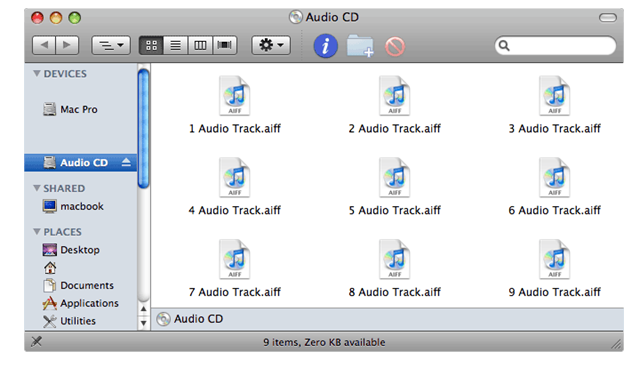Select 9 Audio Track.aiff file icon
The height and width of the screenshot is (367, 644).
pyautogui.click(x=554, y=259)
